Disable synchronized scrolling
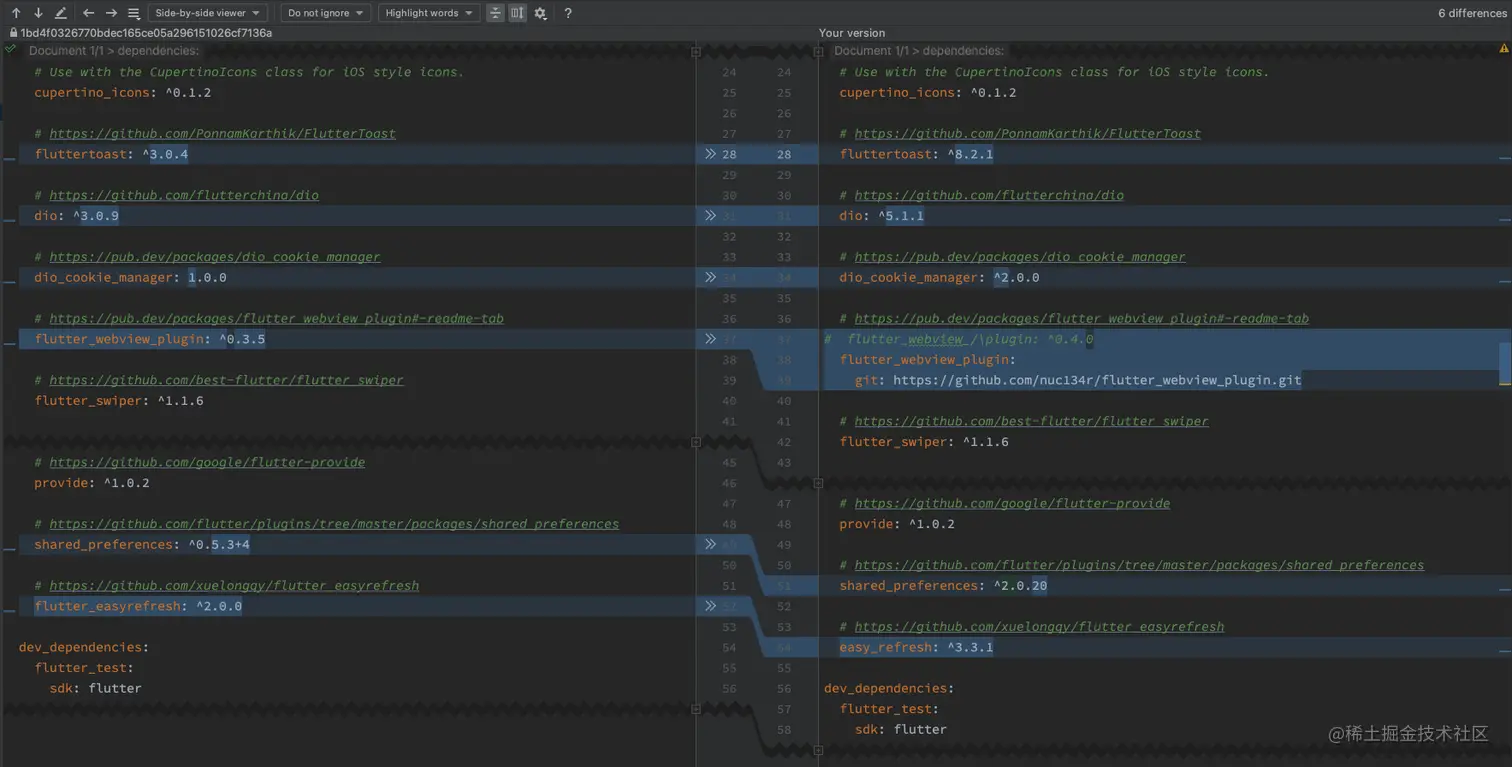Screen dimensions: 1512x767 [x=517, y=13]
